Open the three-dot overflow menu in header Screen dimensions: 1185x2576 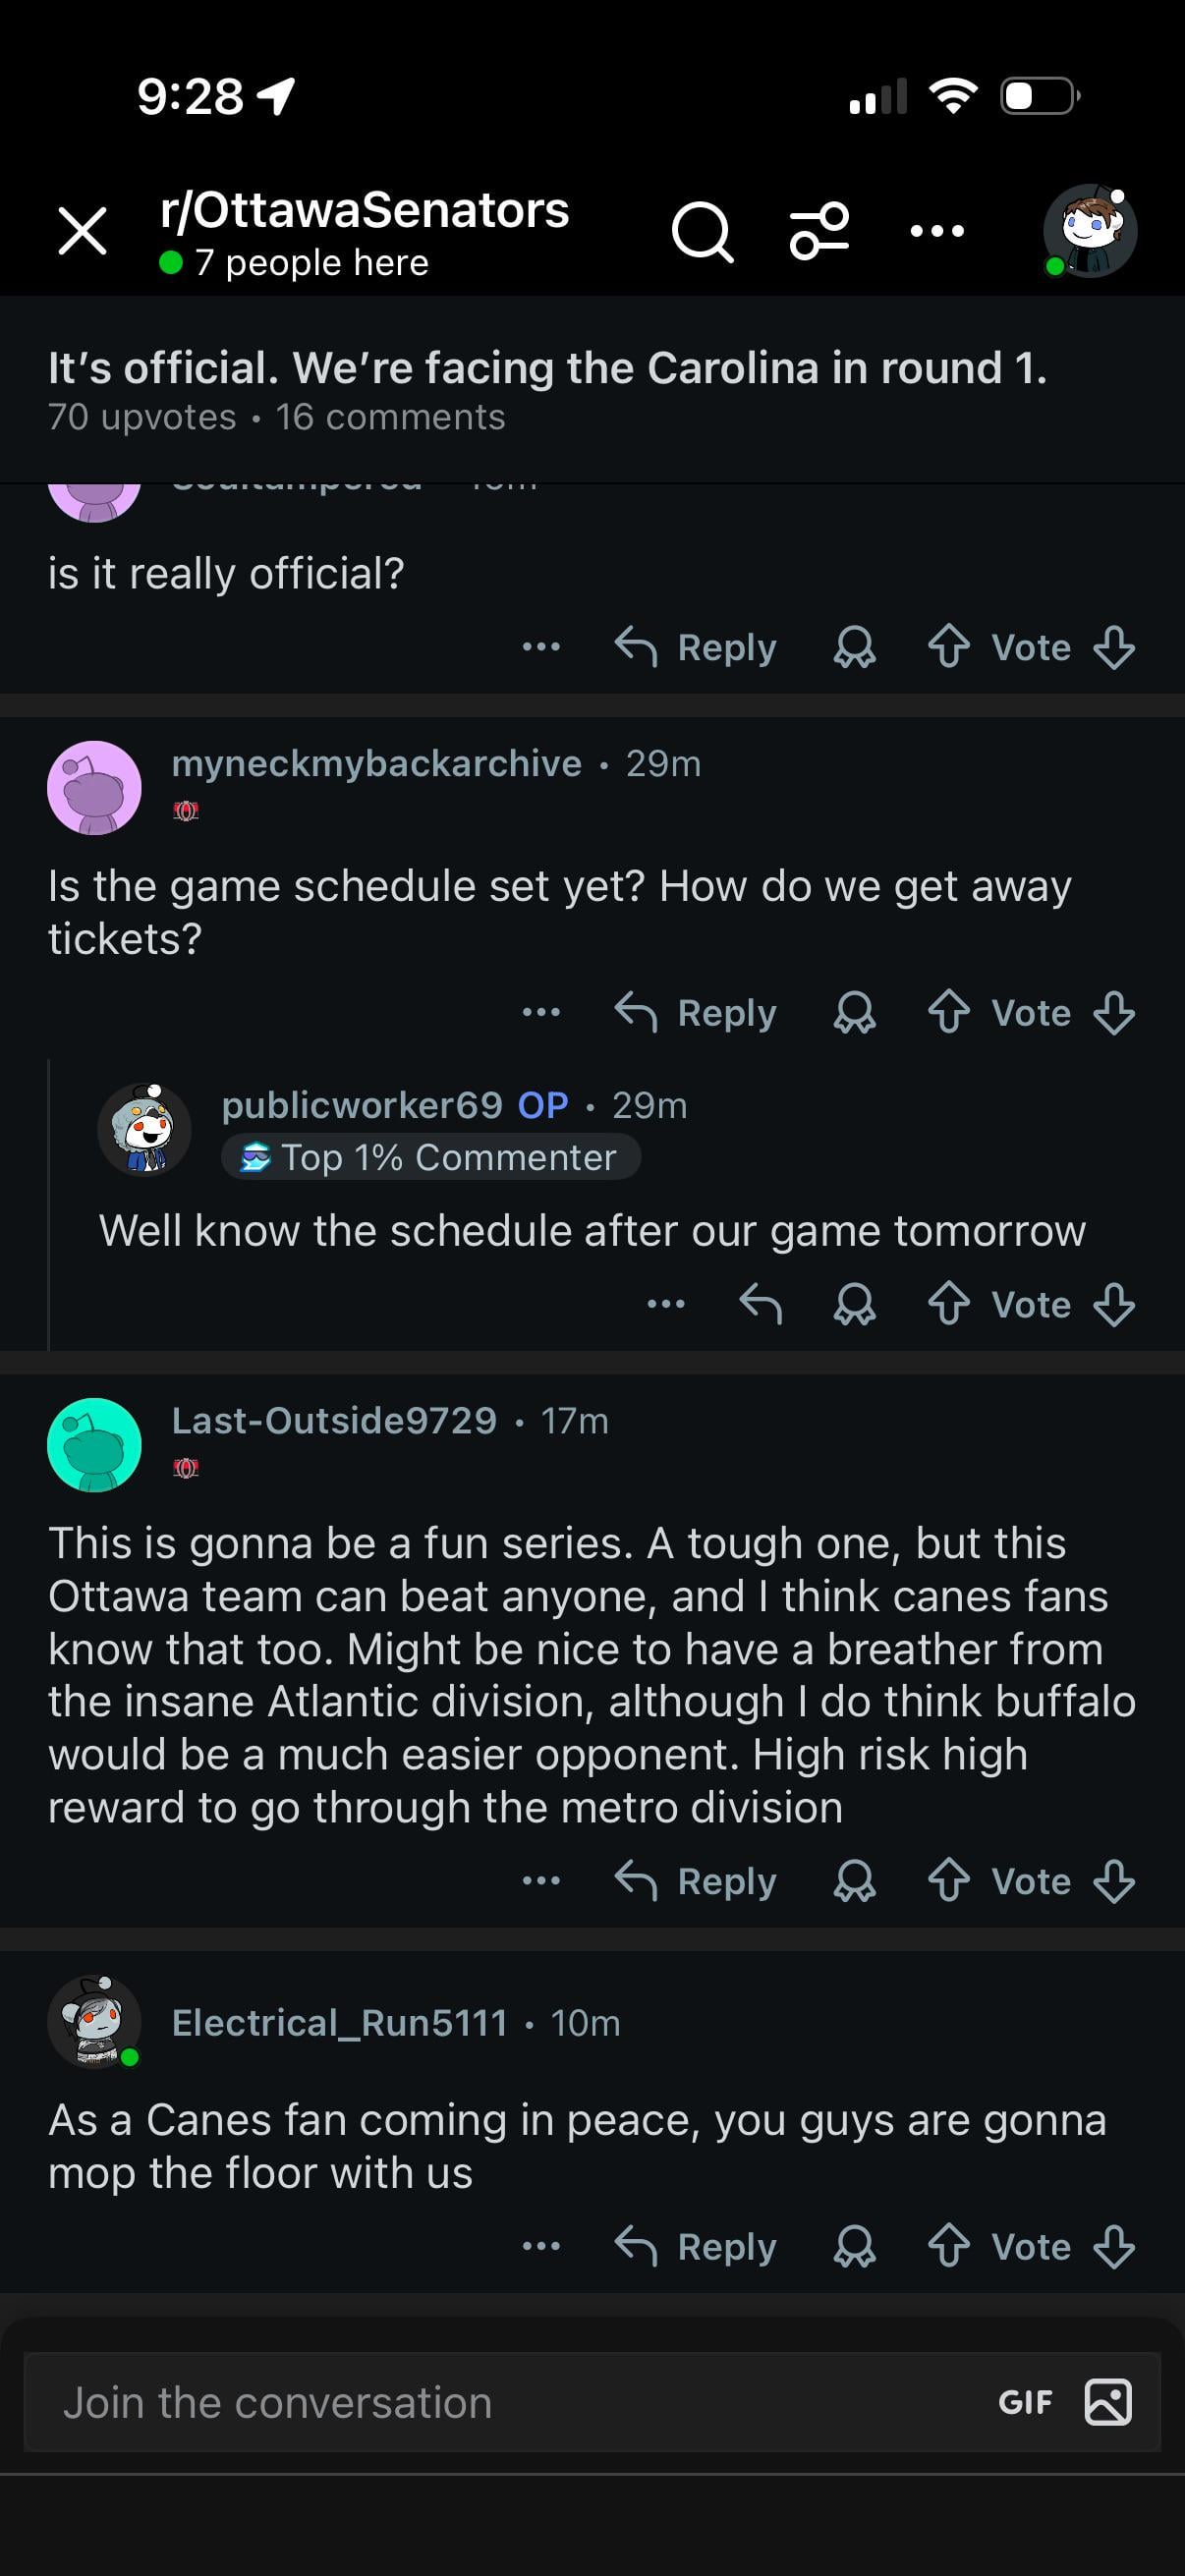pyautogui.click(x=937, y=231)
